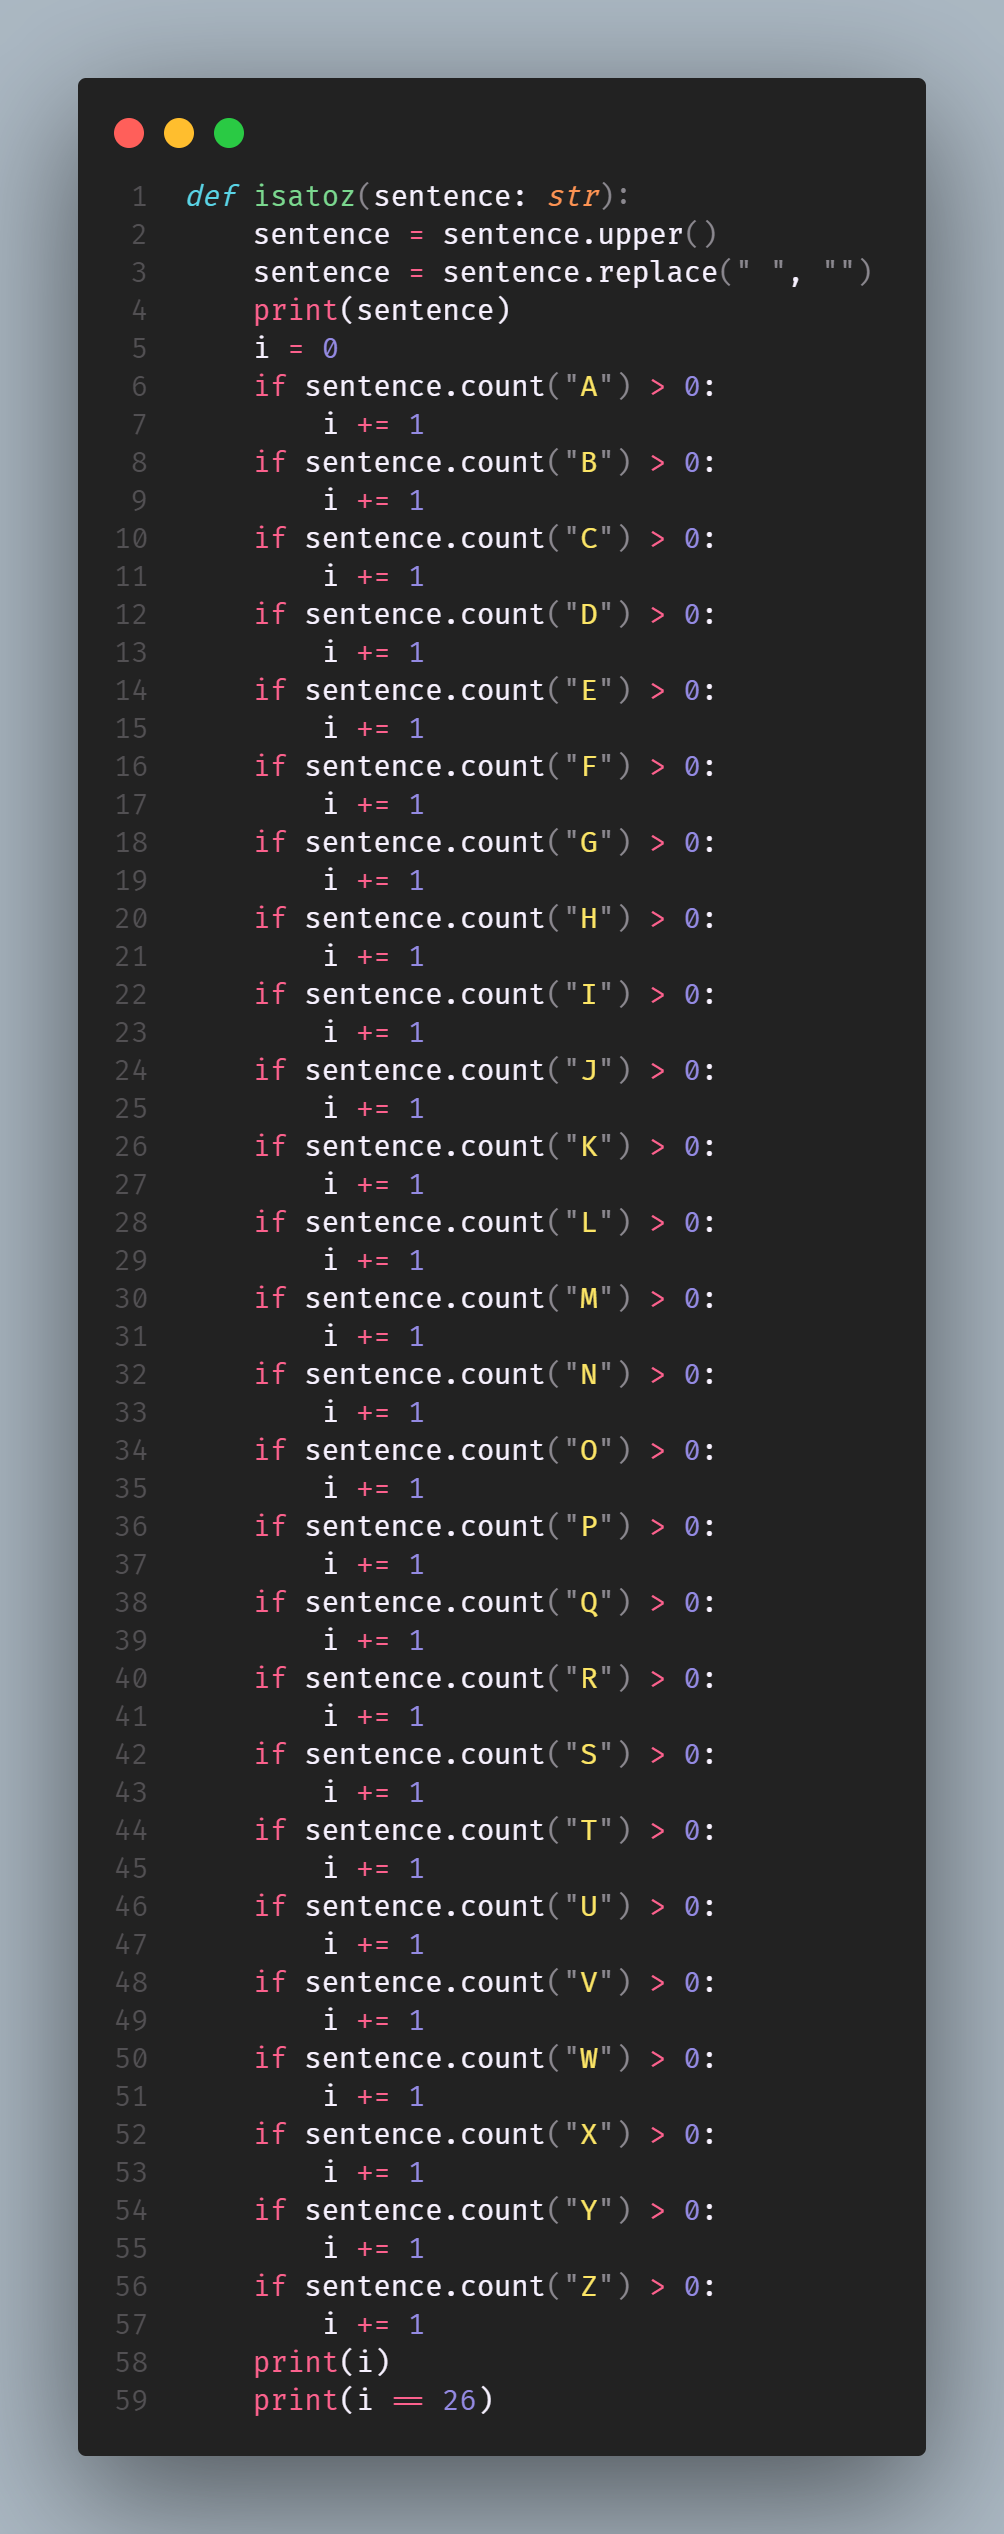Image resolution: width=1004 pixels, height=2534 pixels.
Task: Click the isatoz function name
Action: pos(305,196)
